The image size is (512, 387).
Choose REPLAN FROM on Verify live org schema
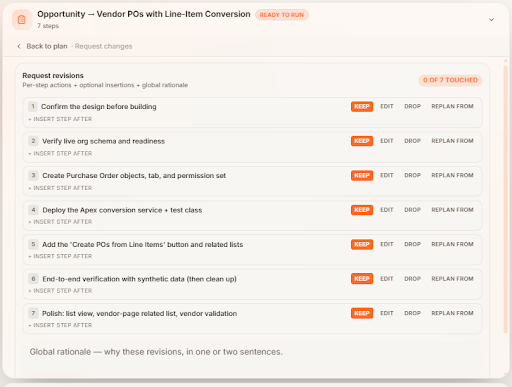click(x=452, y=141)
